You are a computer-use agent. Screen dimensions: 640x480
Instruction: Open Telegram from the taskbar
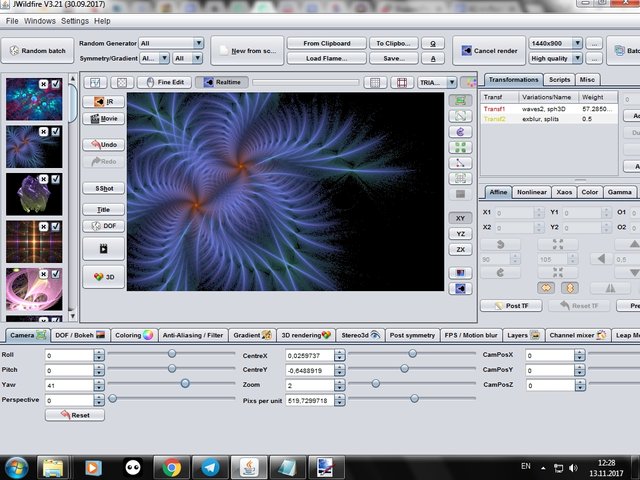click(210, 466)
